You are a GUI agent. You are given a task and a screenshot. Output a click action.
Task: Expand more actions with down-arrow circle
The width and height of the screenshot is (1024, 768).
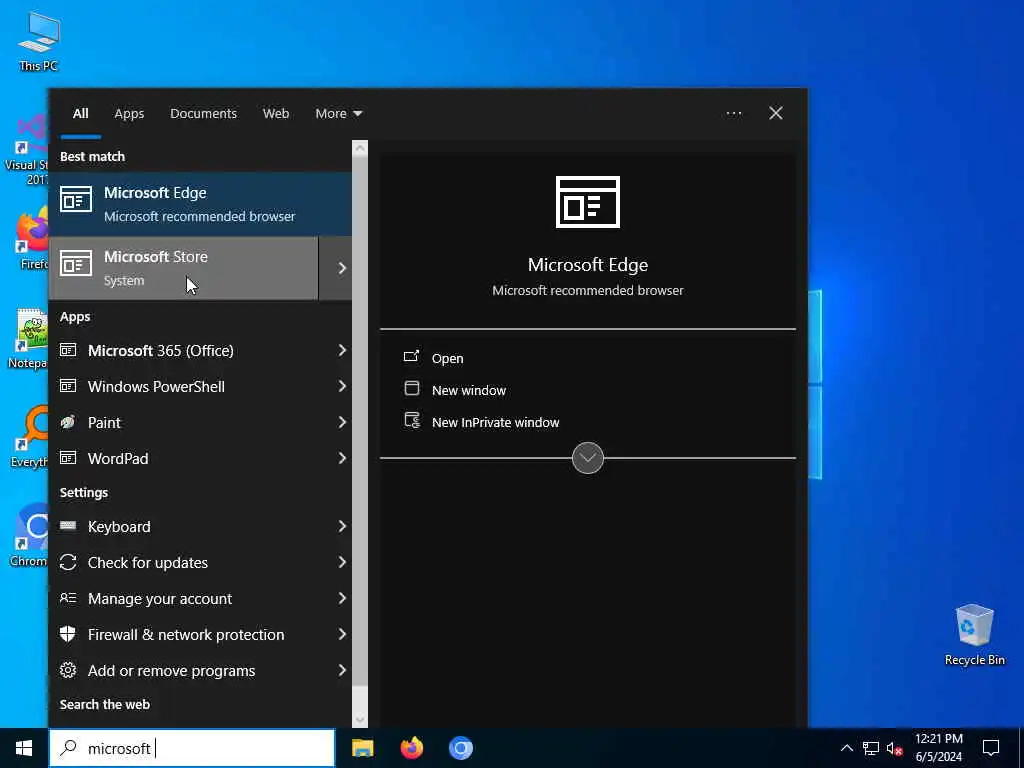[x=588, y=458]
